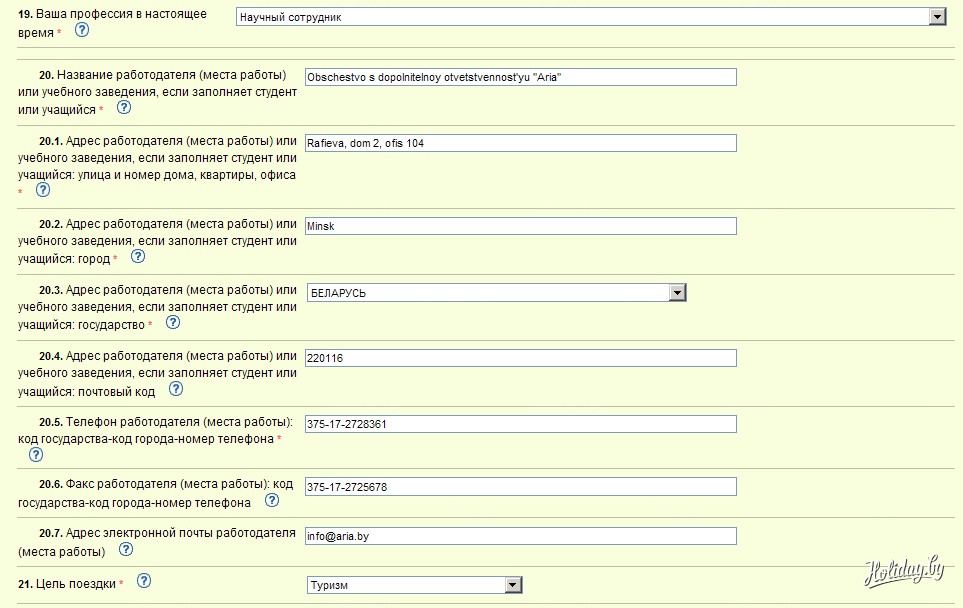The height and width of the screenshot is (608, 963).
Task: Select the street address field with Rafieva
Action: tap(520, 143)
